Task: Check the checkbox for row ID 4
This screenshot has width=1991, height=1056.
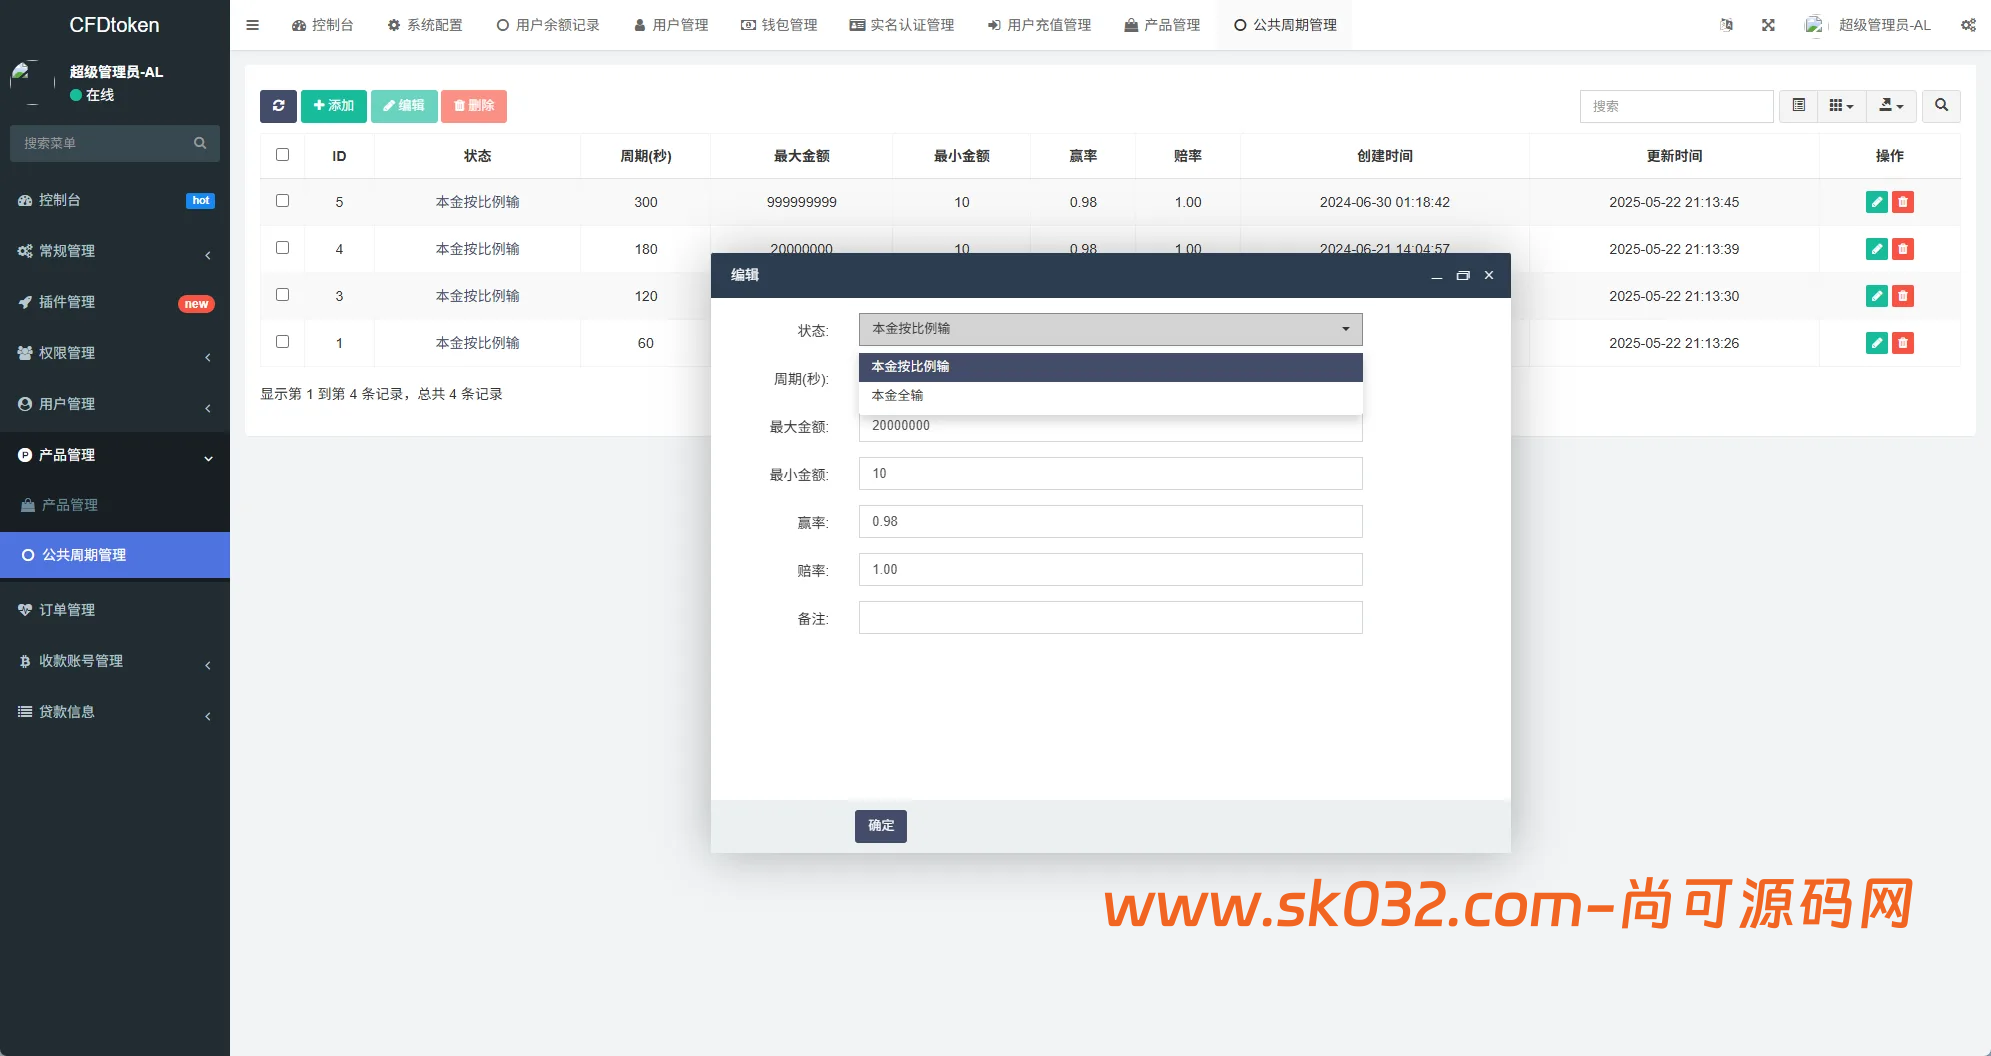Action: [282, 248]
